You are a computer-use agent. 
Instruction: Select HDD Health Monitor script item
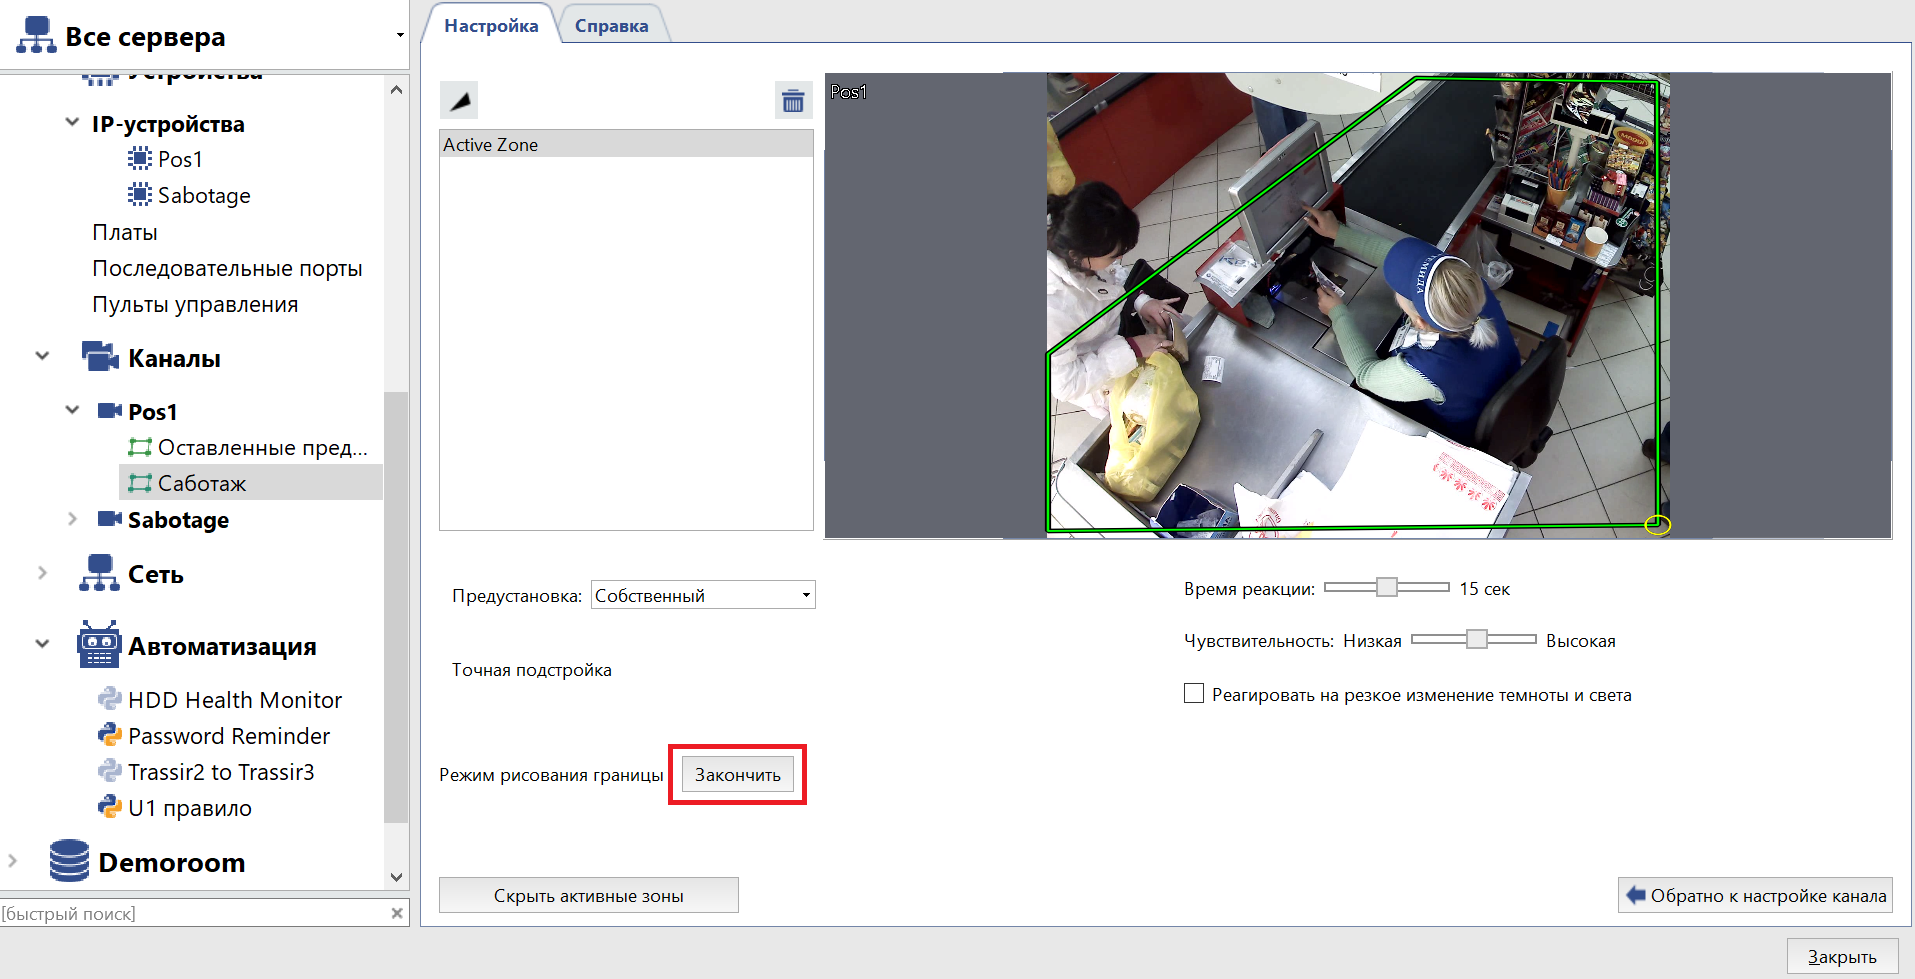235,700
